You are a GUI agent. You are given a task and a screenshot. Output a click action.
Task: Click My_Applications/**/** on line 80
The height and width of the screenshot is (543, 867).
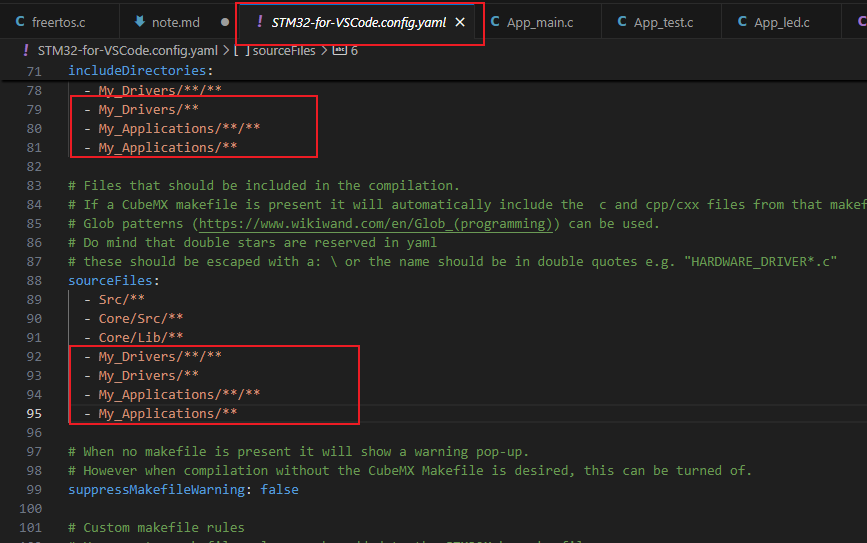tap(179, 128)
